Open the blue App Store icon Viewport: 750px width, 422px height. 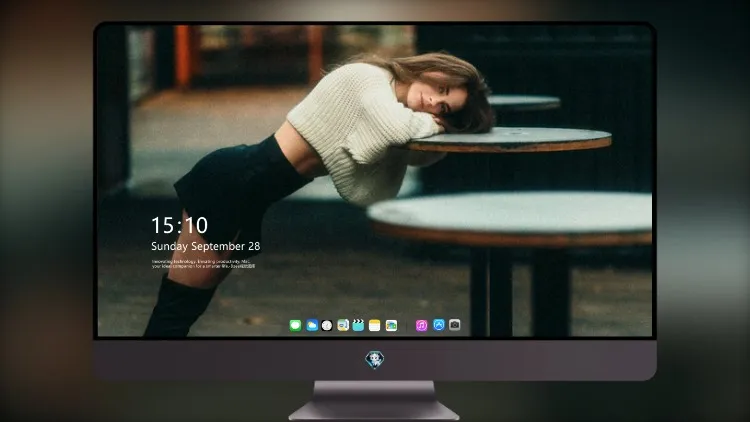(439, 325)
